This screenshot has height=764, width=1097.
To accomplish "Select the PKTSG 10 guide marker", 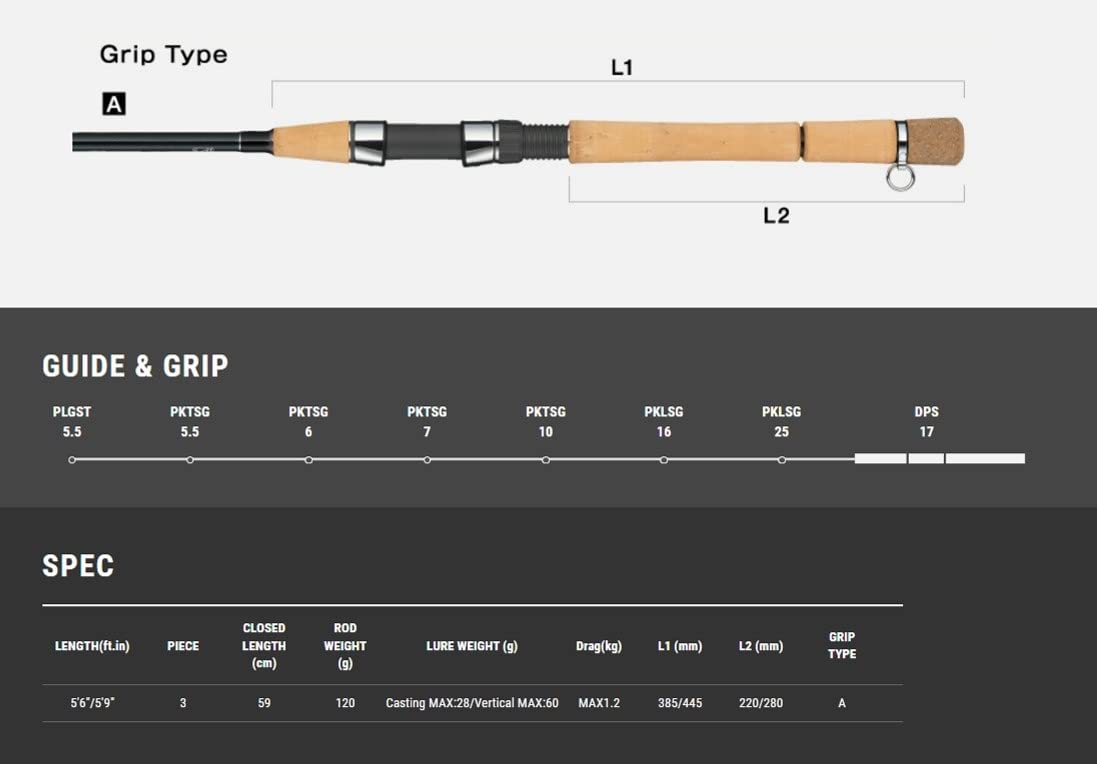I will click(545, 459).
